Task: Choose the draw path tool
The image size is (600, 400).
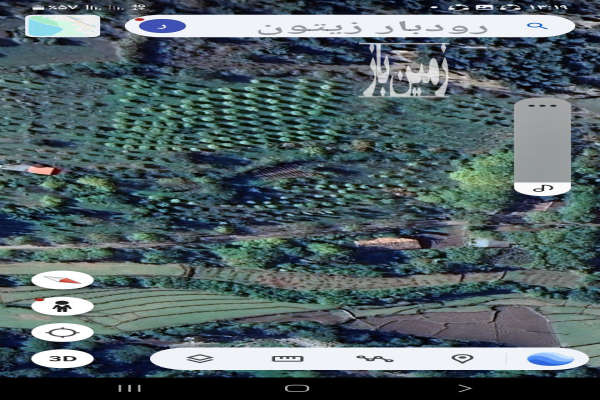Action: pos(374,358)
